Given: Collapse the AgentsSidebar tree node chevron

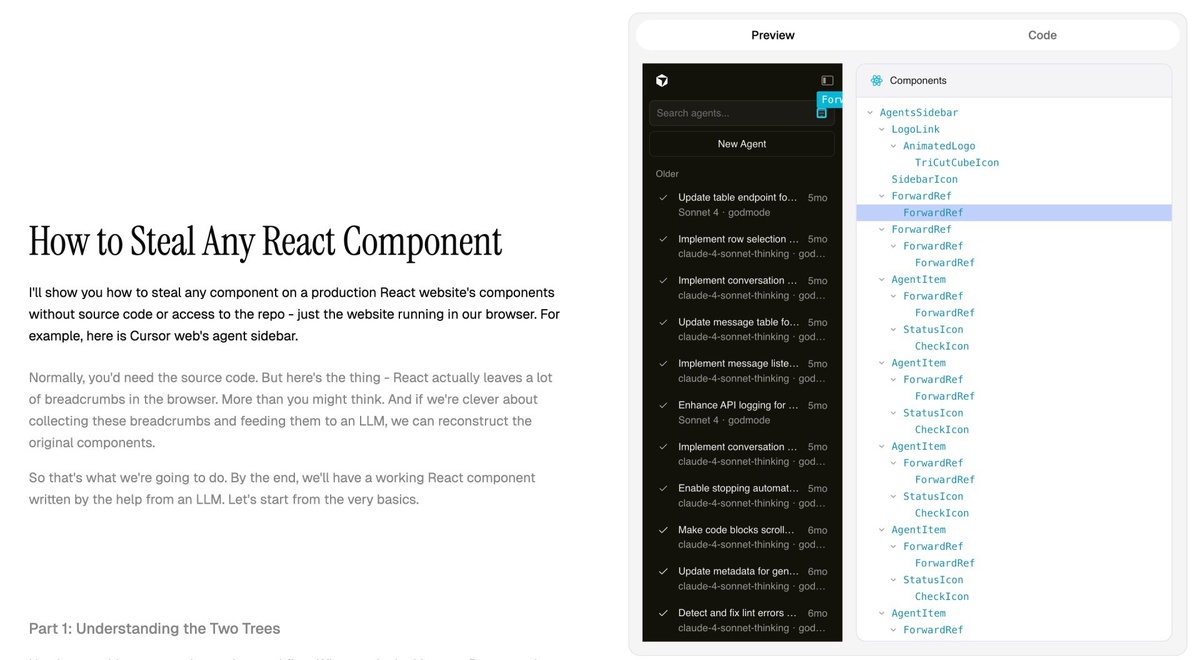Looking at the screenshot, I should point(870,113).
